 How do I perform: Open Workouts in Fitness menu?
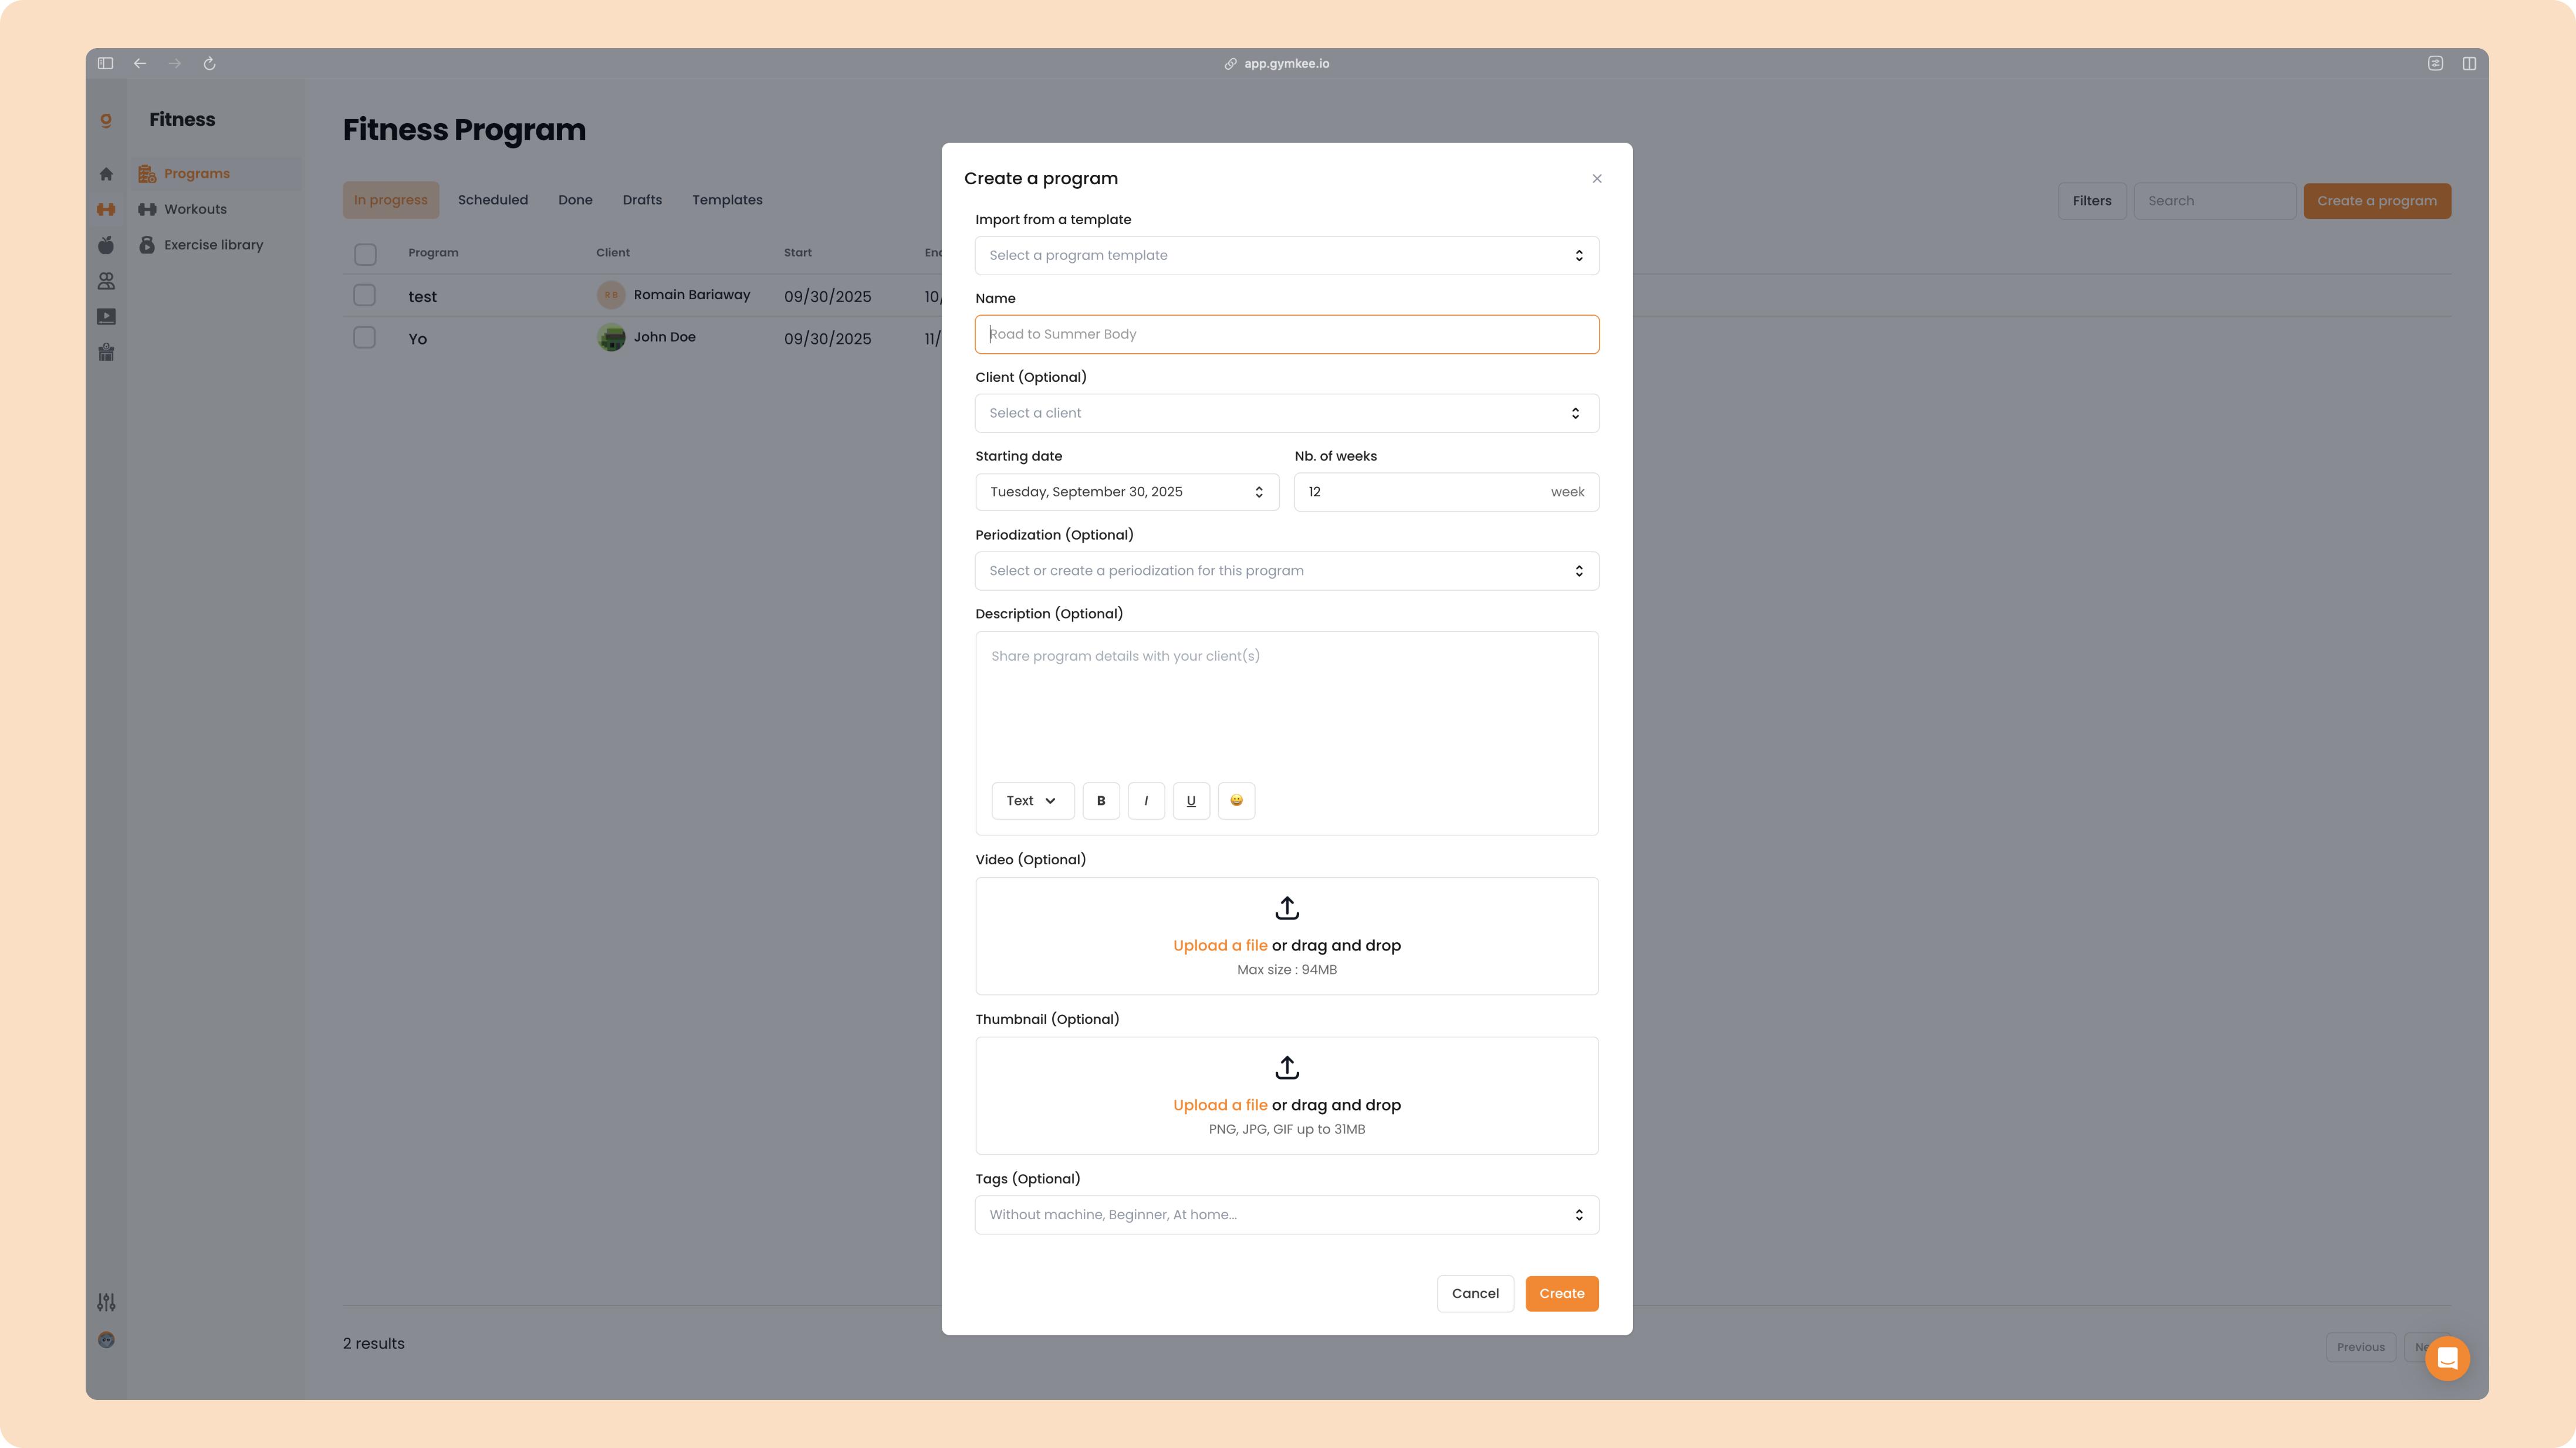tap(216, 209)
